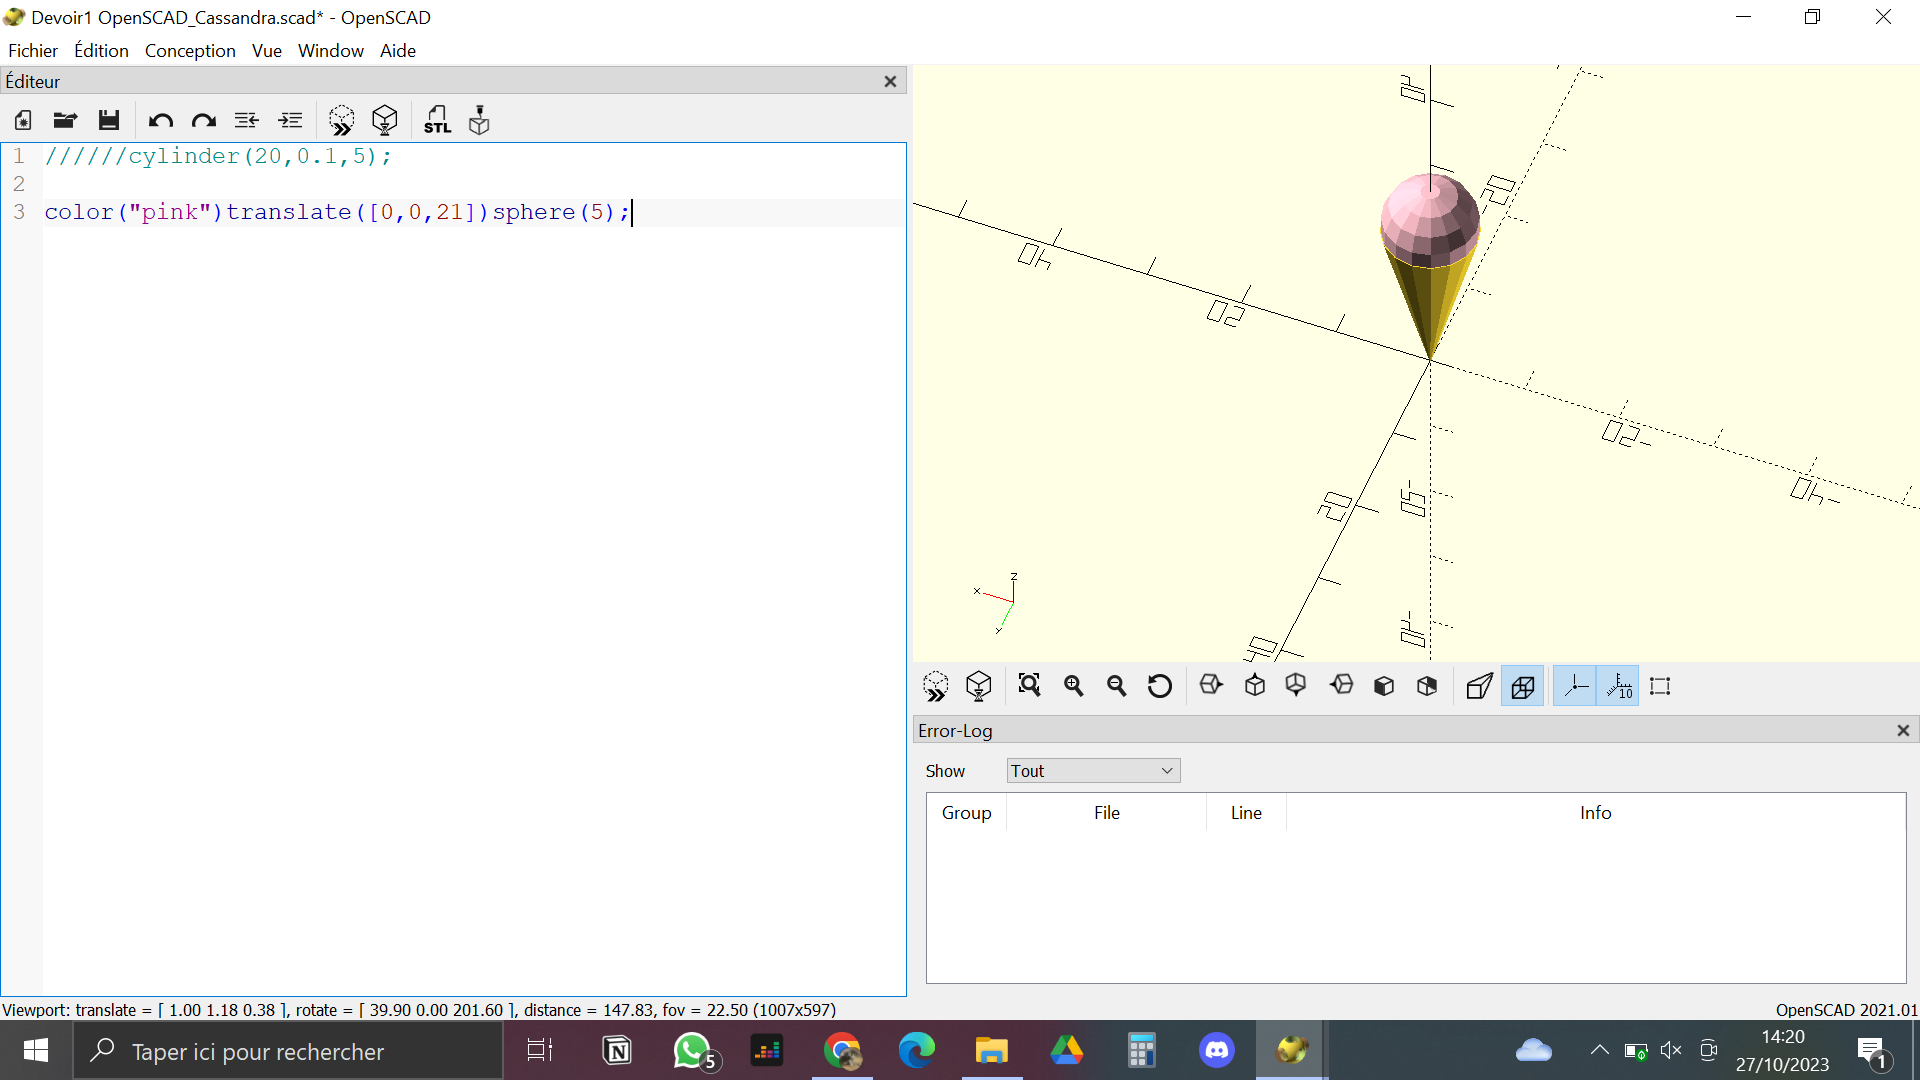Screen dimensions: 1920x1080
Task: Select the top view icon
Action: pos(1254,686)
